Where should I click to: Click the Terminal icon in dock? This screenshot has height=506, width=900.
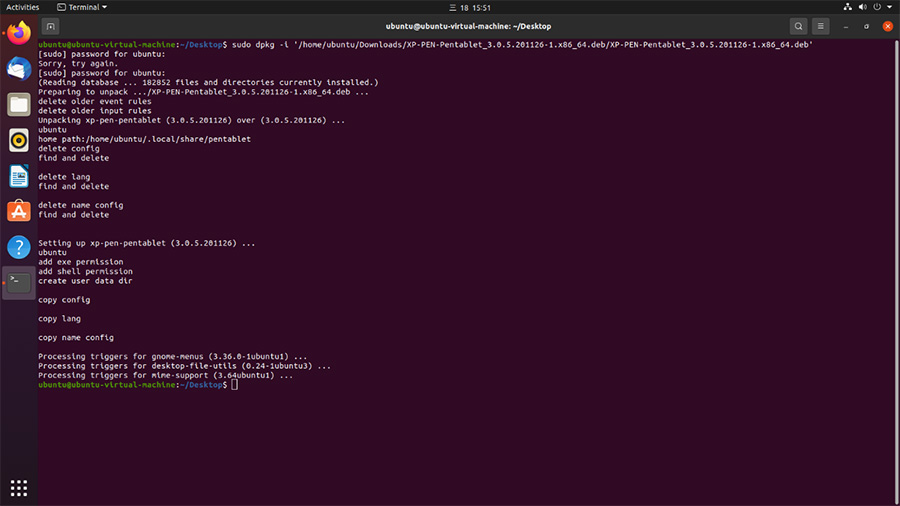tap(18, 283)
